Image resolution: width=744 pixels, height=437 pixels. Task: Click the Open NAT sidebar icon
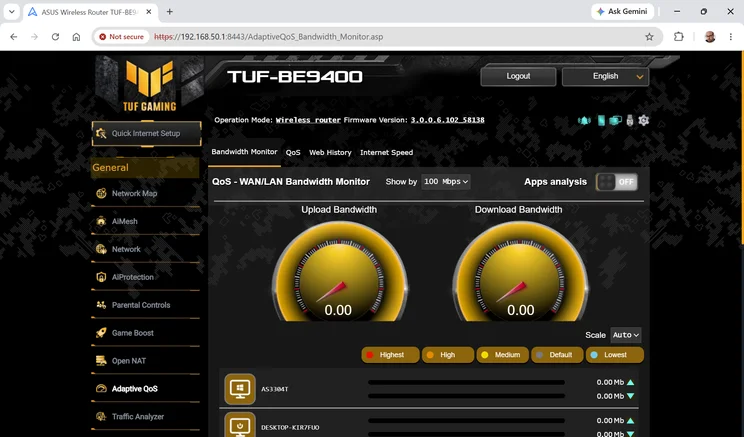coord(101,361)
